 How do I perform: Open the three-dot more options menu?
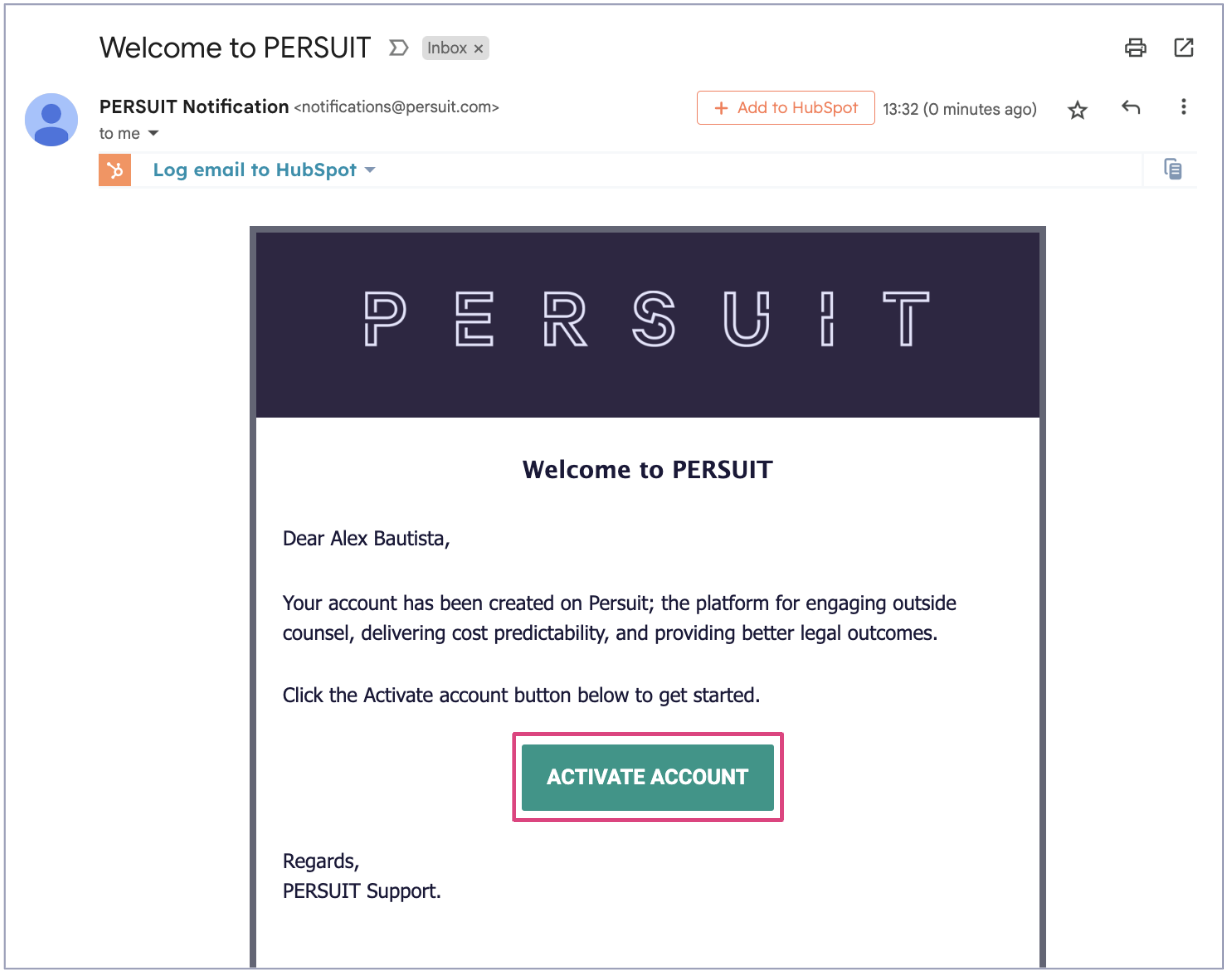pyautogui.click(x=1184, y=107)
